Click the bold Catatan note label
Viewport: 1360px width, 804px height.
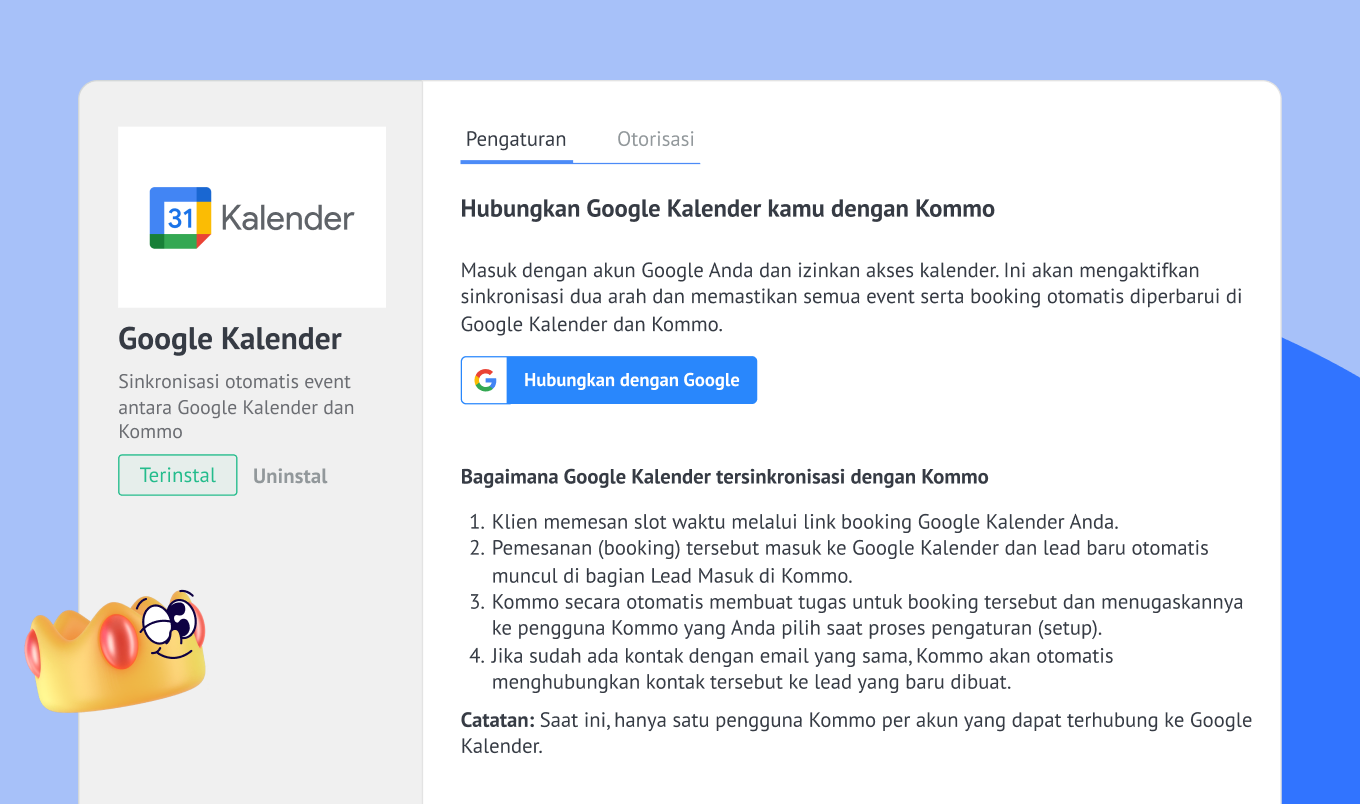tap(497, 720)
